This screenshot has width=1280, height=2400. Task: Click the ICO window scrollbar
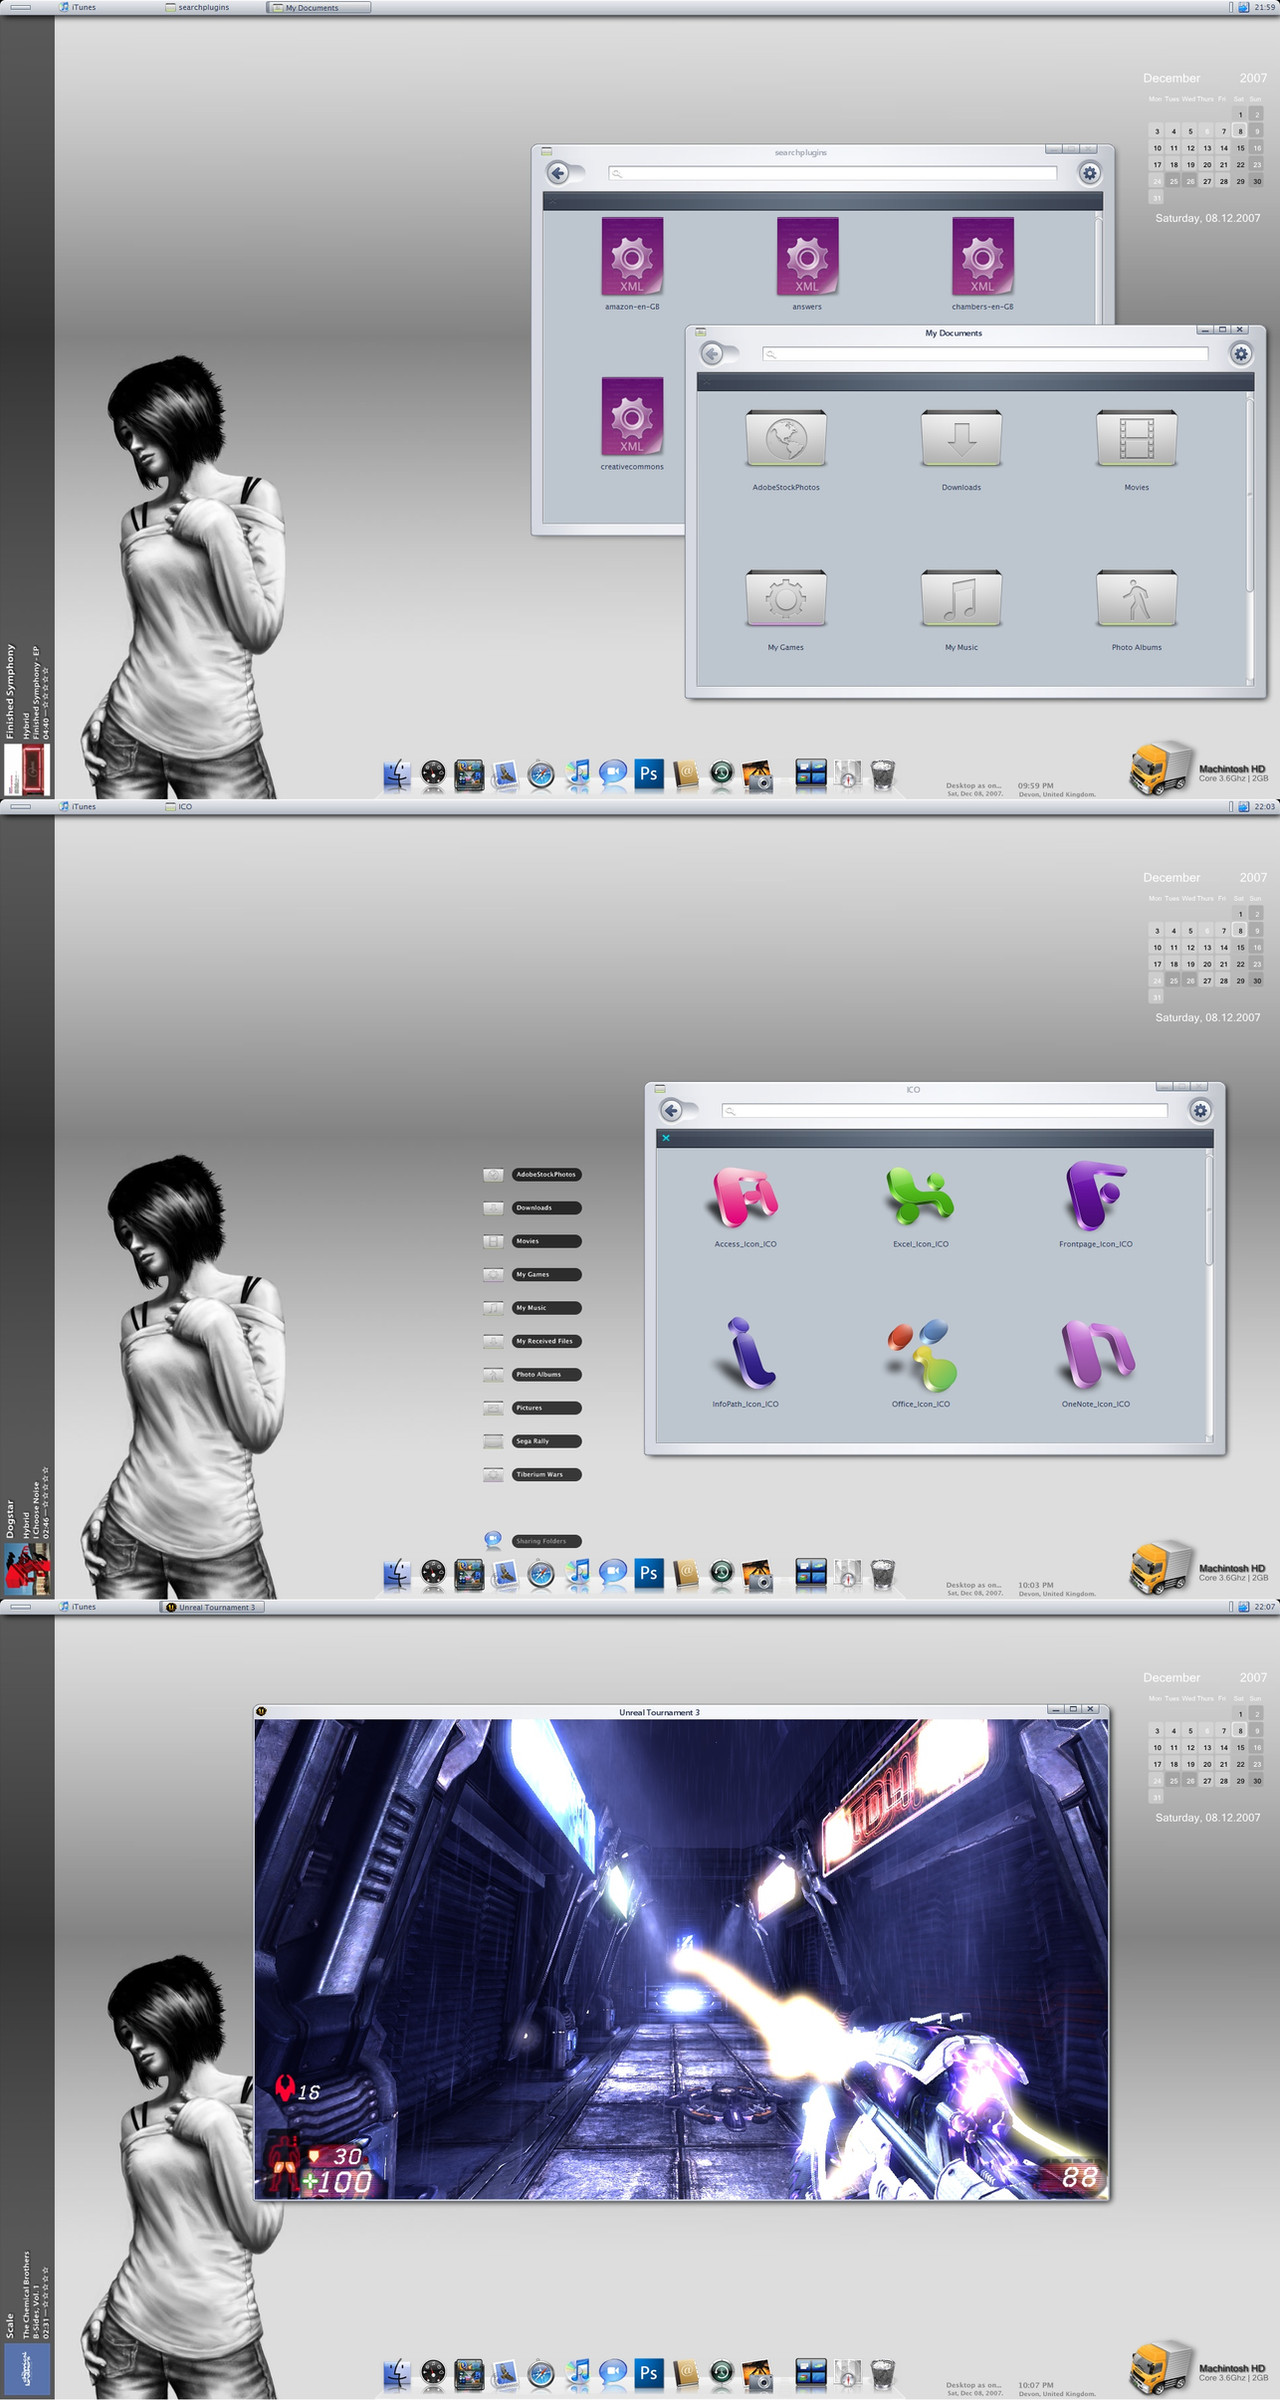point(1209,1210)
